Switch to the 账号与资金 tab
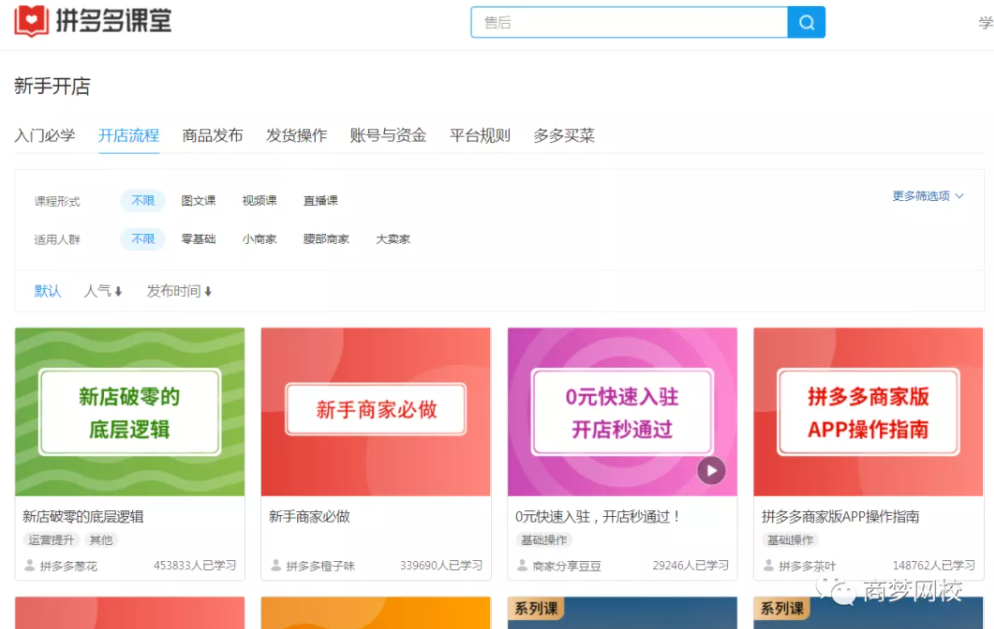This screenshot has height=629, width=994. [x=388, y=136]
